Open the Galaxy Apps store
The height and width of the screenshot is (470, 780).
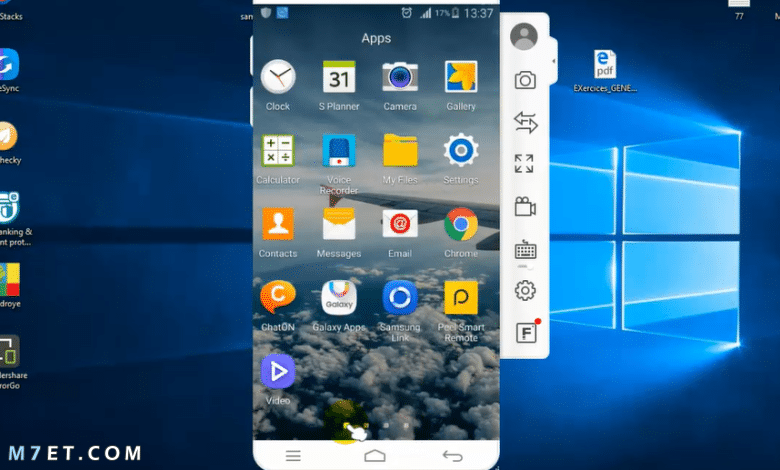[339, 297]
